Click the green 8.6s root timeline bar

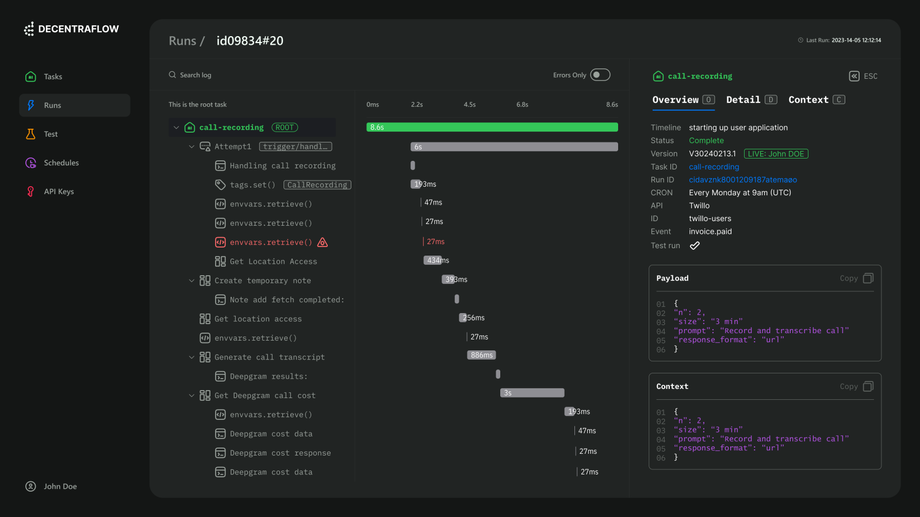click(492, 127)
